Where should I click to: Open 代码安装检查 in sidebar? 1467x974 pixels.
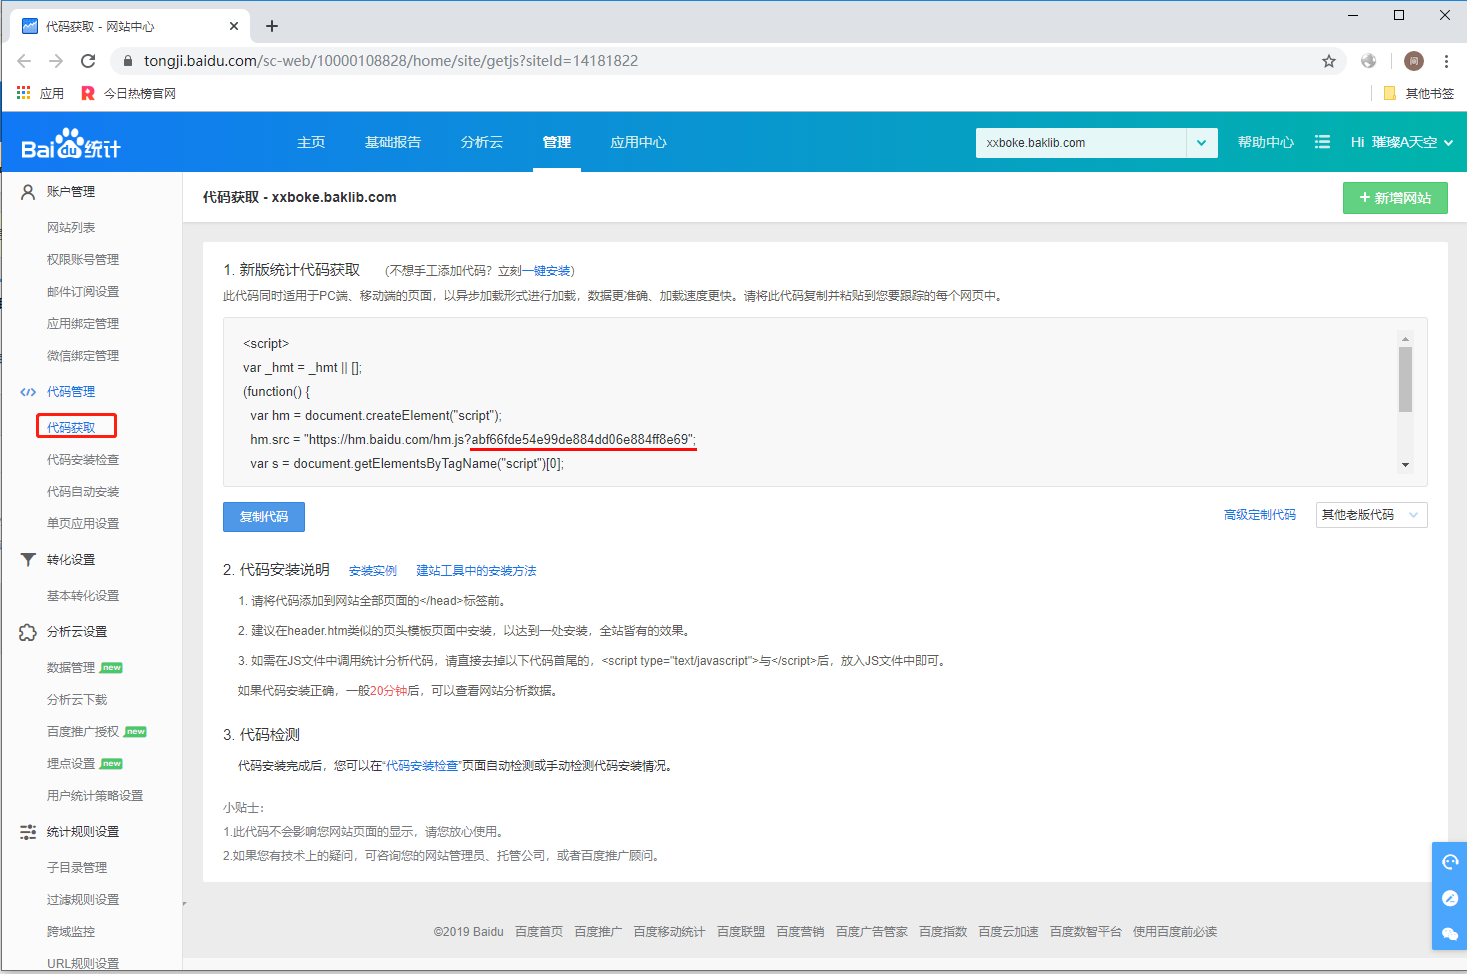(x=83, y=460)
